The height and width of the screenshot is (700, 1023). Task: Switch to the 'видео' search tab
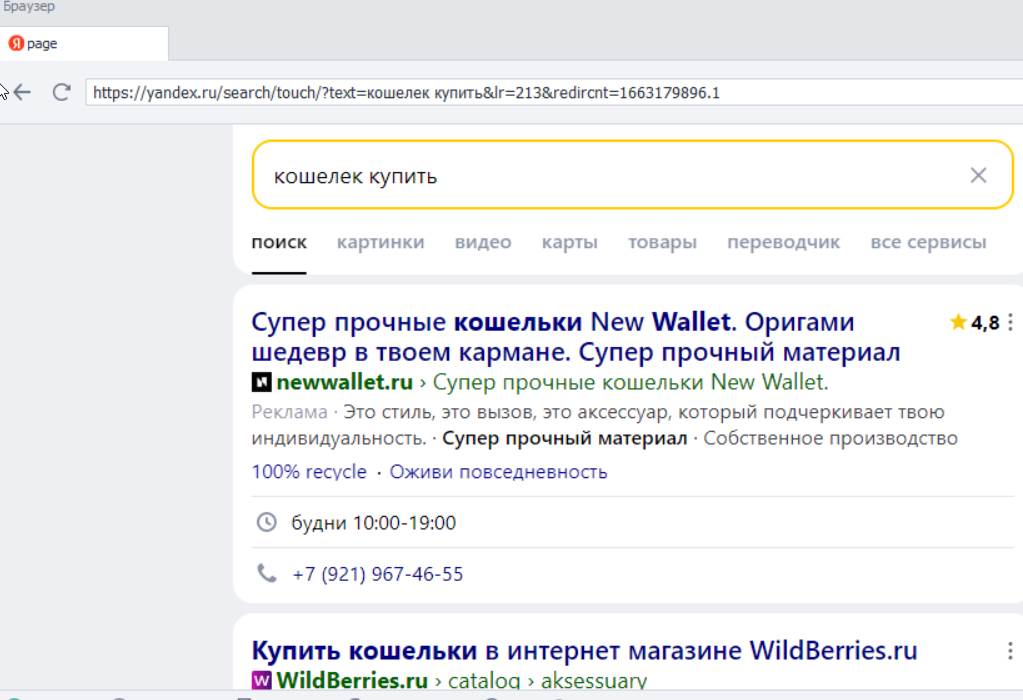click(x=483, y=242)
